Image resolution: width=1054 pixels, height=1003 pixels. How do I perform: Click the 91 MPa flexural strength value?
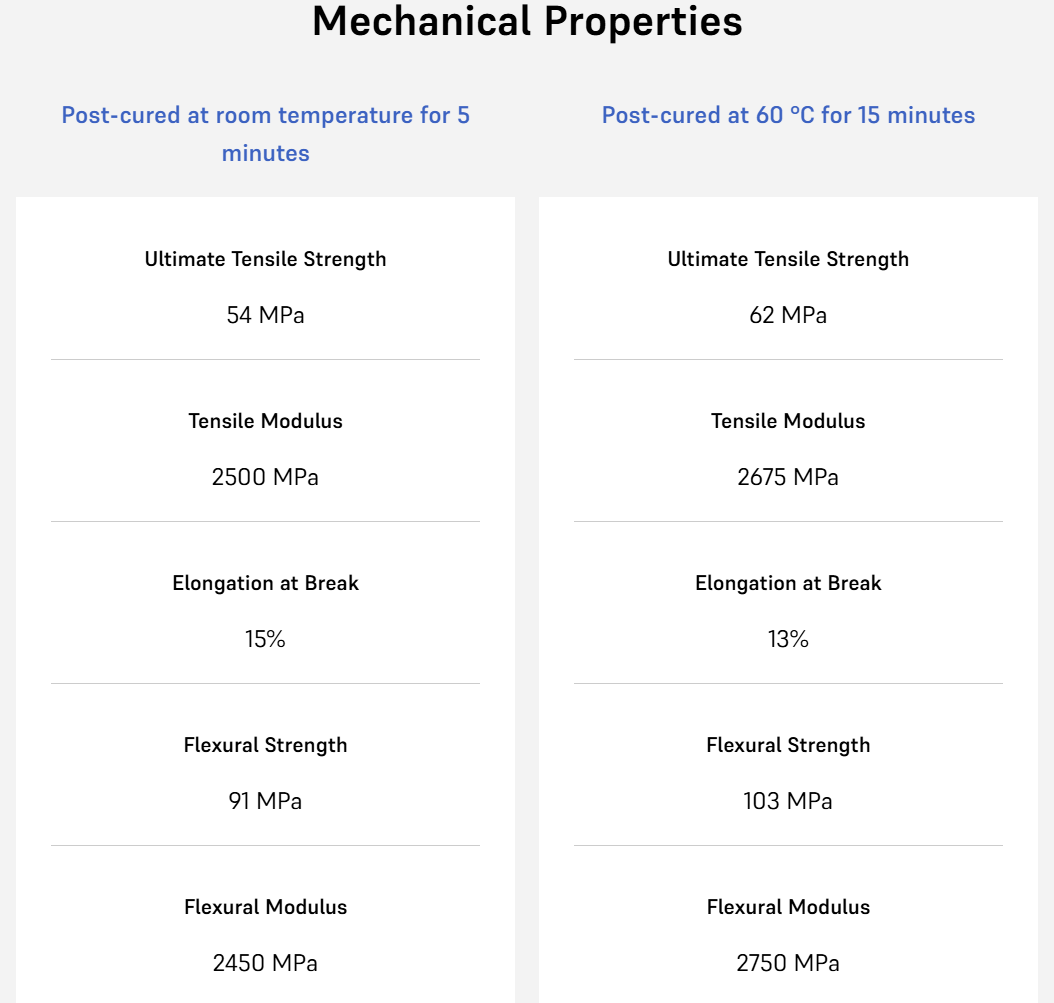[265, 801]
